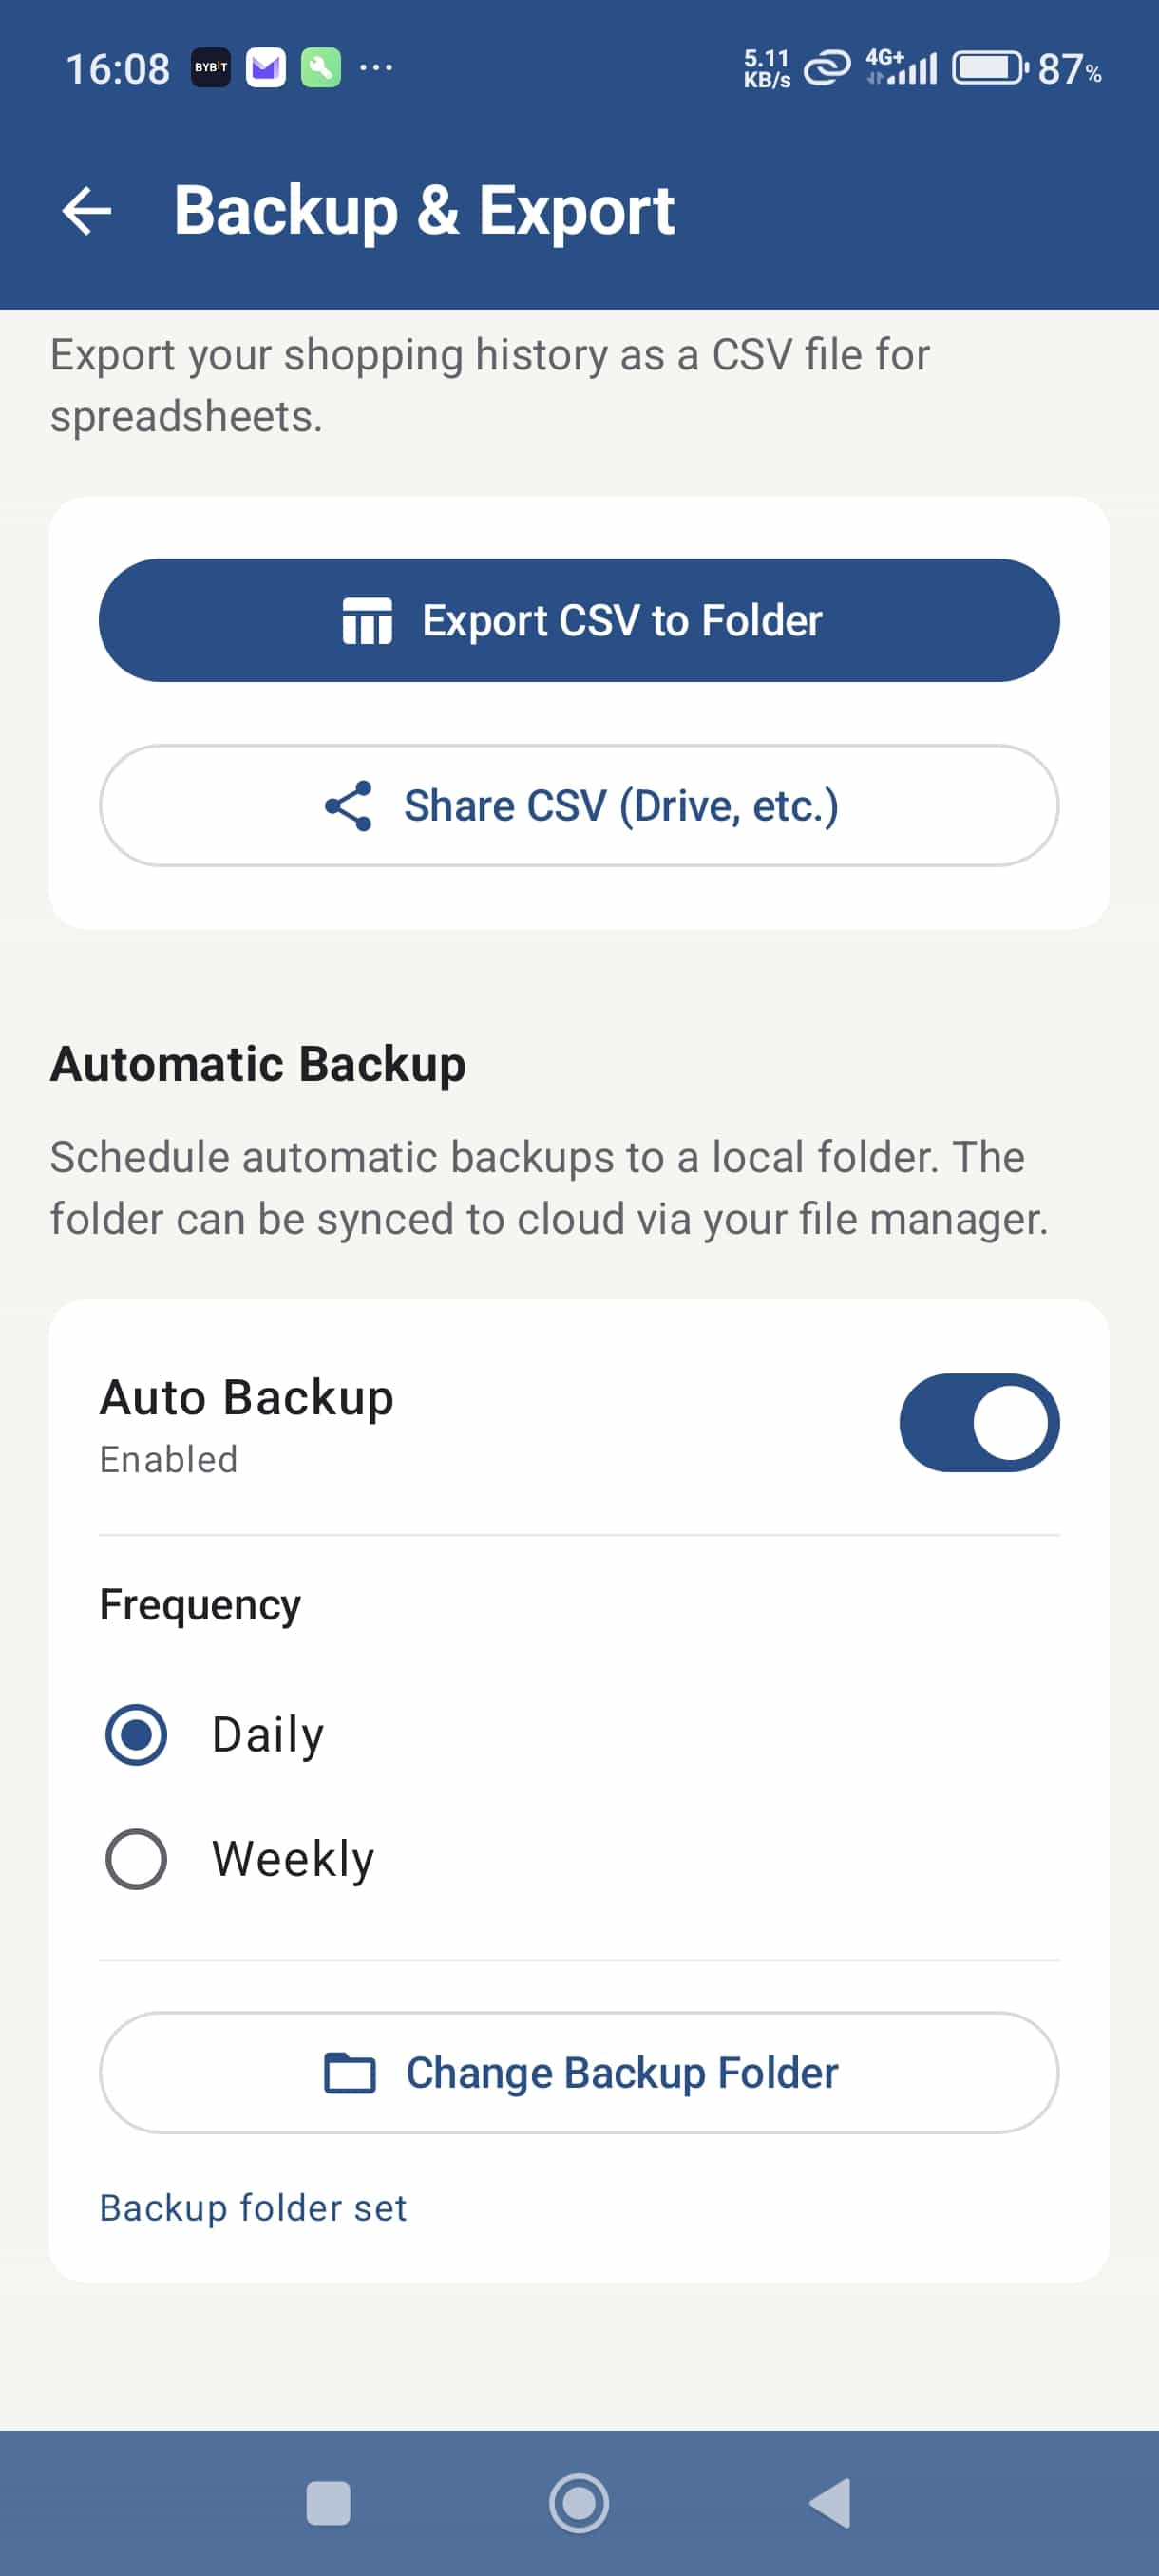Open the Gmail notification icon in status bar
The image size is (1159, 2576).
click(x=266, y=67)
